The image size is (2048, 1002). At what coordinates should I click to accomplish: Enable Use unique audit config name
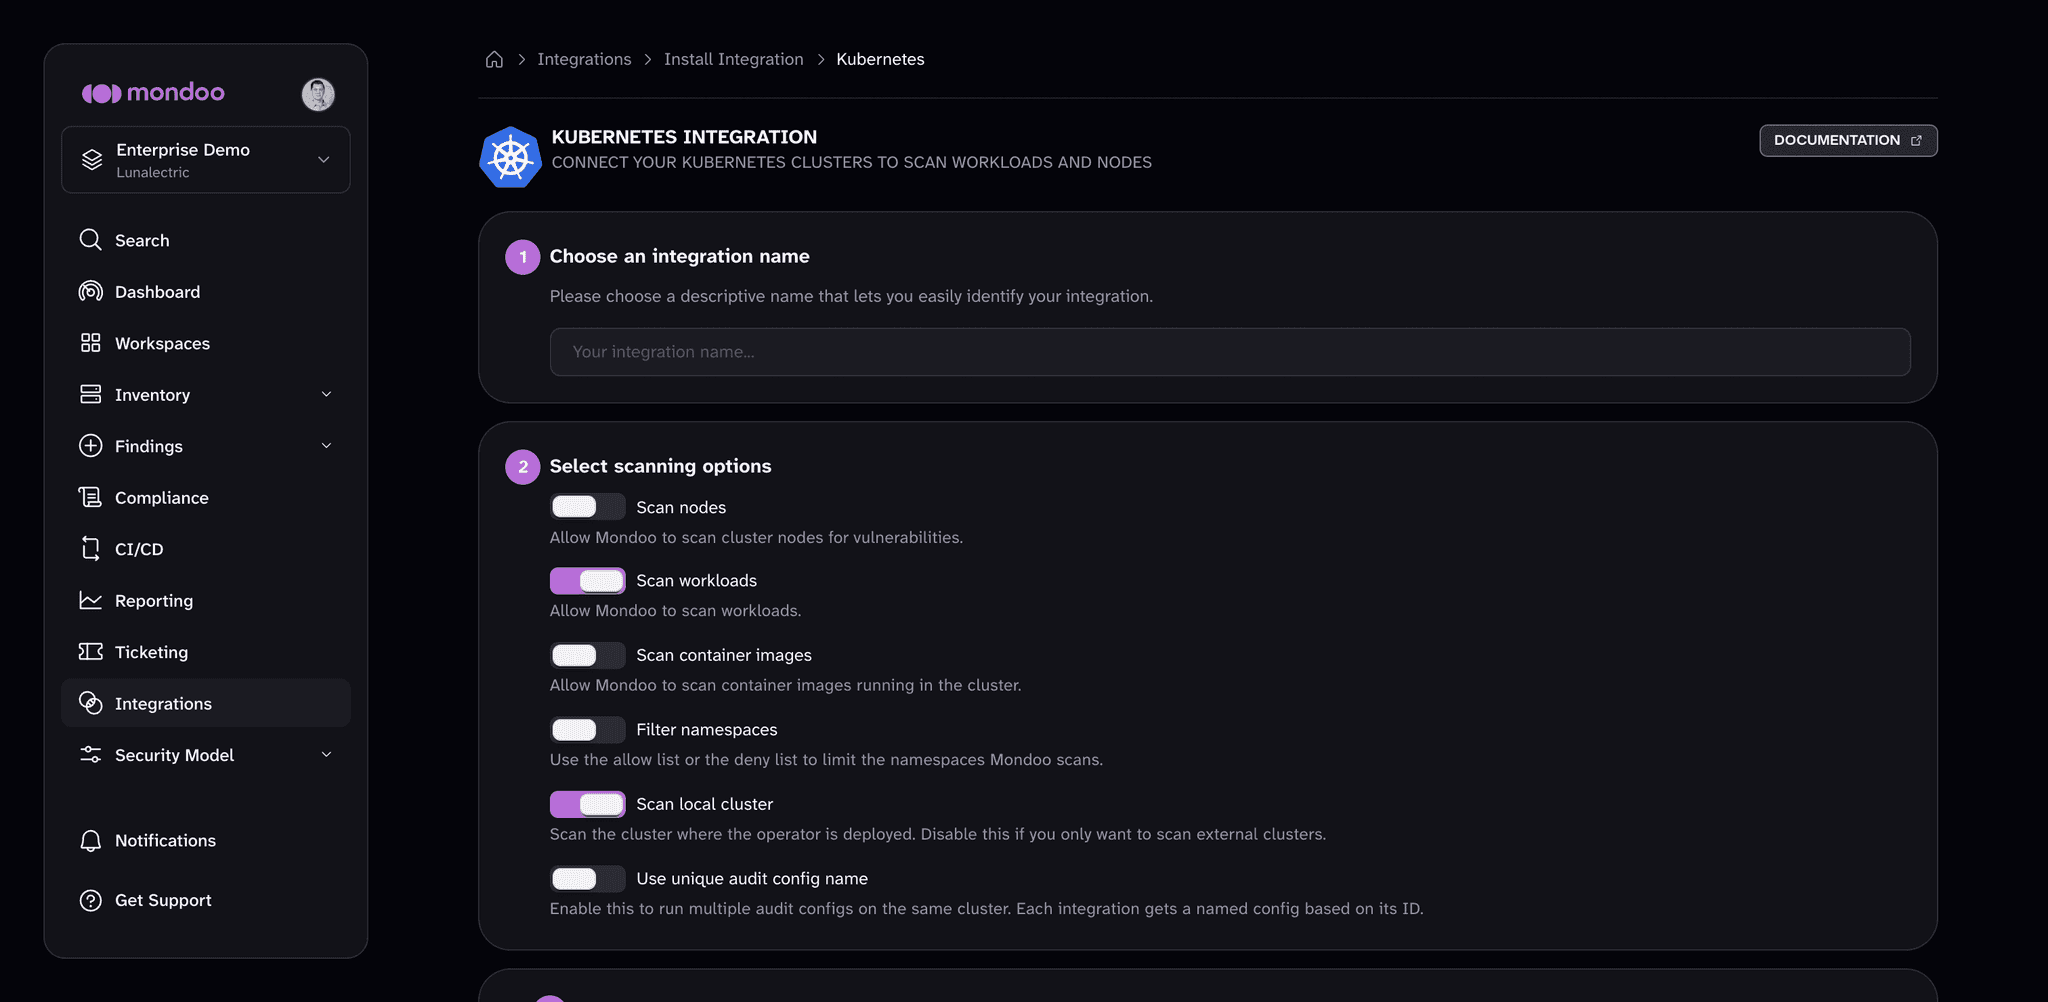pos(588,879)
